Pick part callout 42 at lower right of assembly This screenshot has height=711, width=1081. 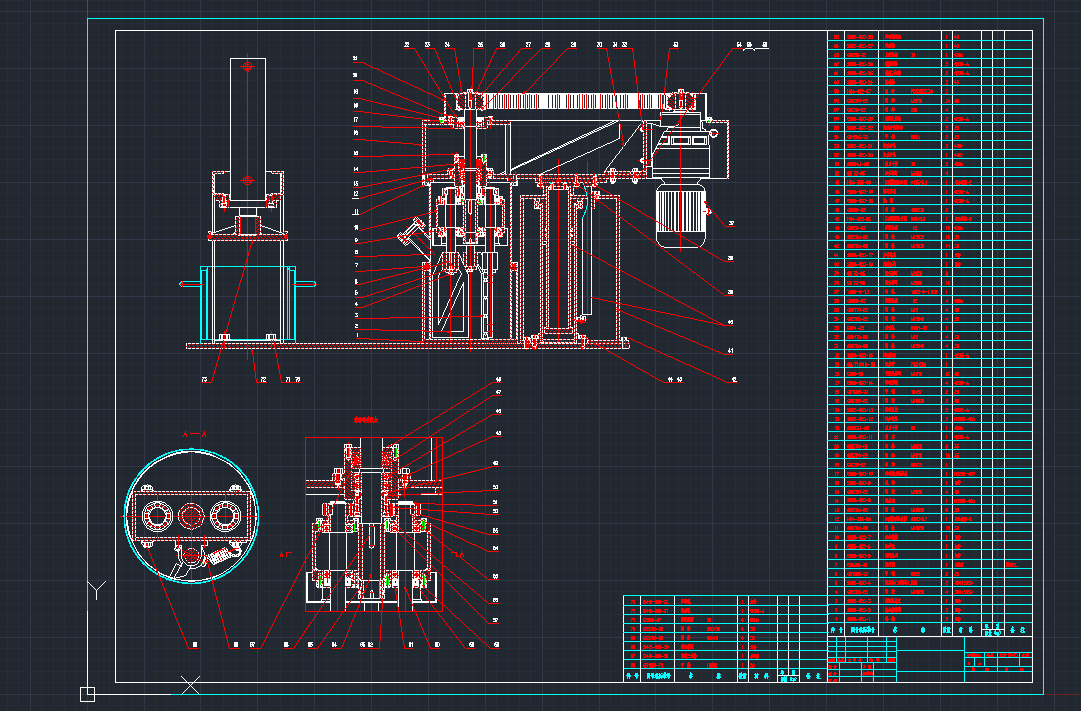click(x=733, y=380)
